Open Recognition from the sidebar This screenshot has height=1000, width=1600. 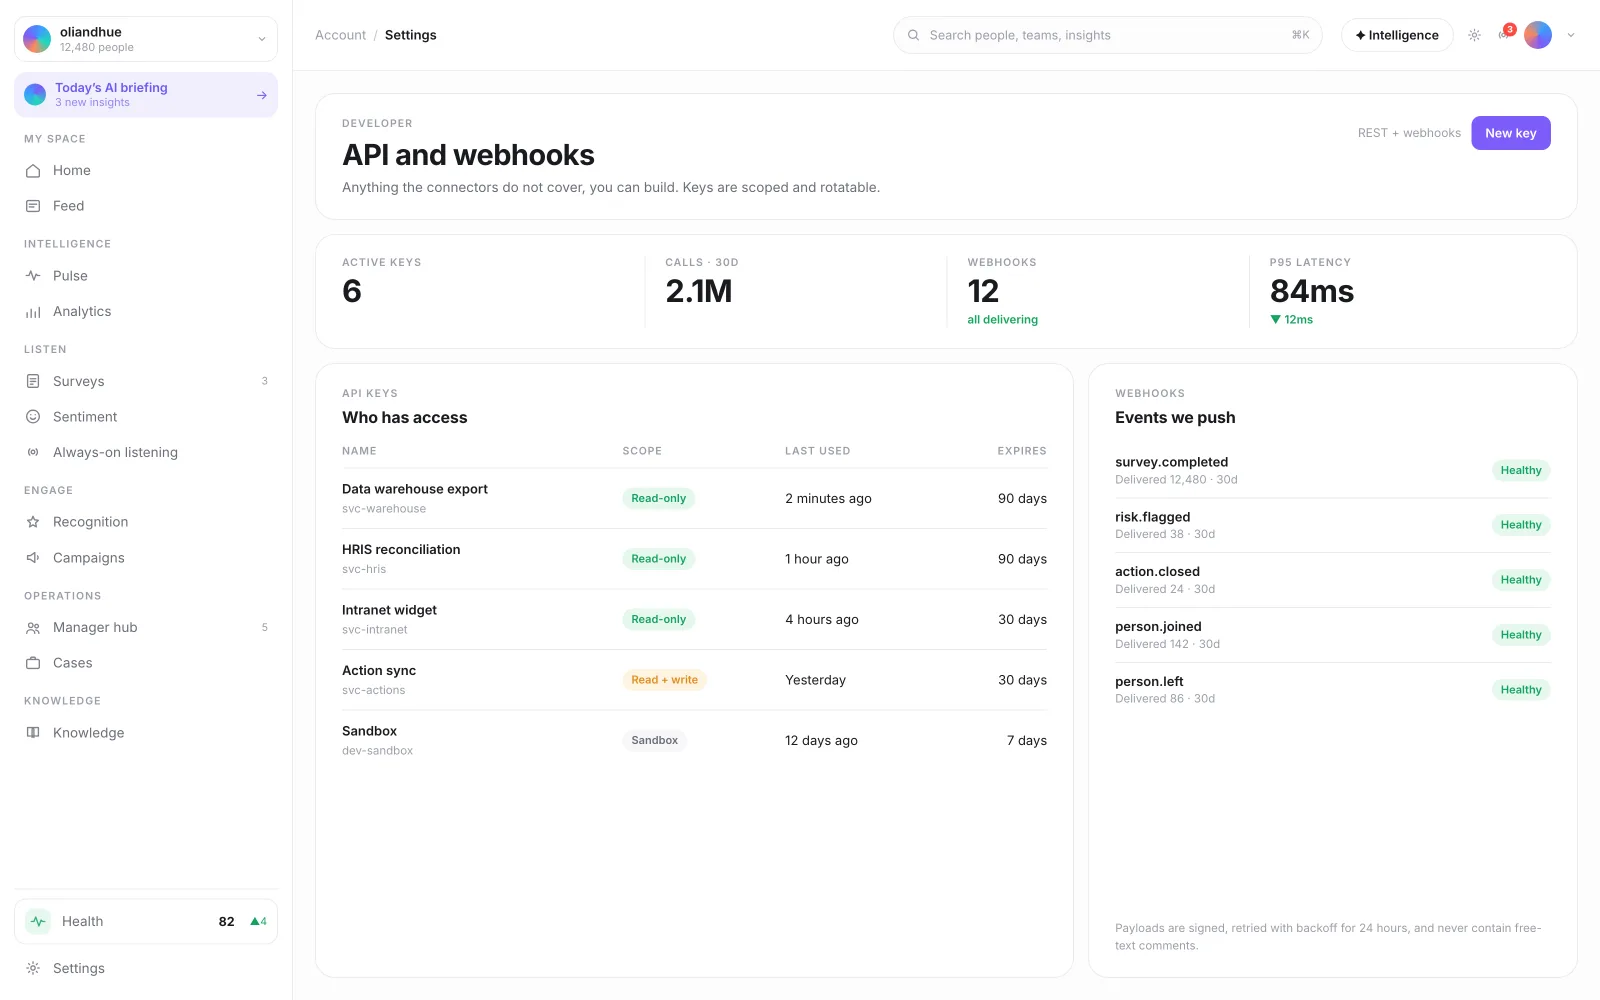click(146, 522)
